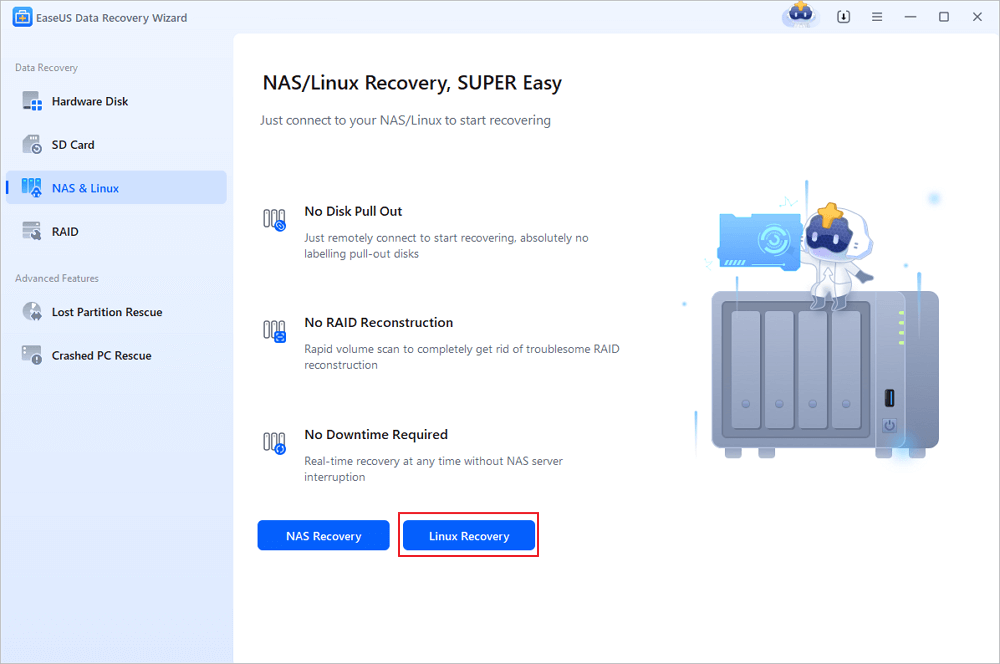Open the RAID recovery section
The image size is (1000, 664).
point(116,232)
